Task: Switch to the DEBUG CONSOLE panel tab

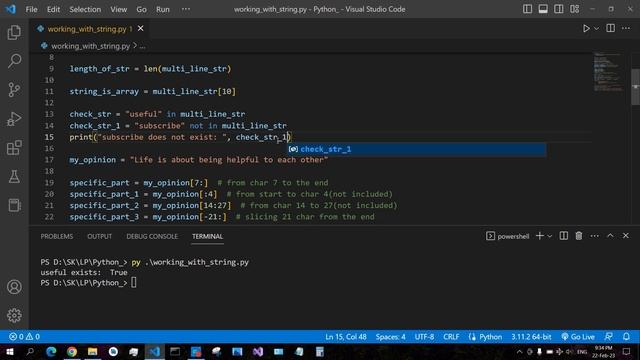Action: coord(152,236)
